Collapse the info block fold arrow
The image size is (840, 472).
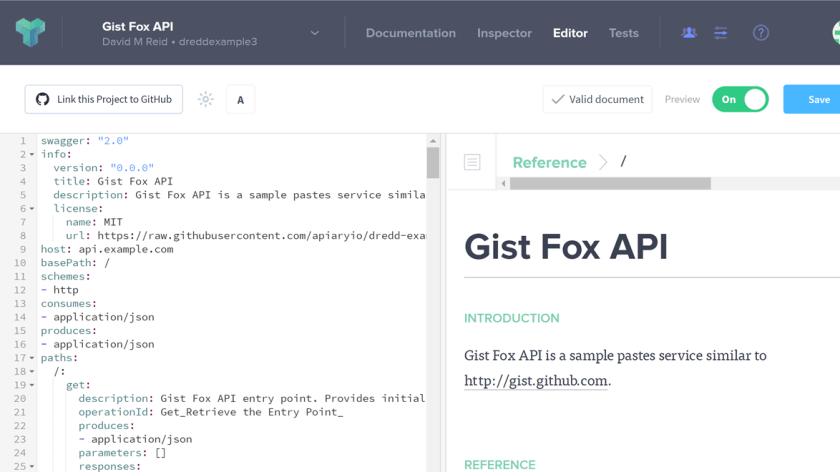tap(32, 155)
